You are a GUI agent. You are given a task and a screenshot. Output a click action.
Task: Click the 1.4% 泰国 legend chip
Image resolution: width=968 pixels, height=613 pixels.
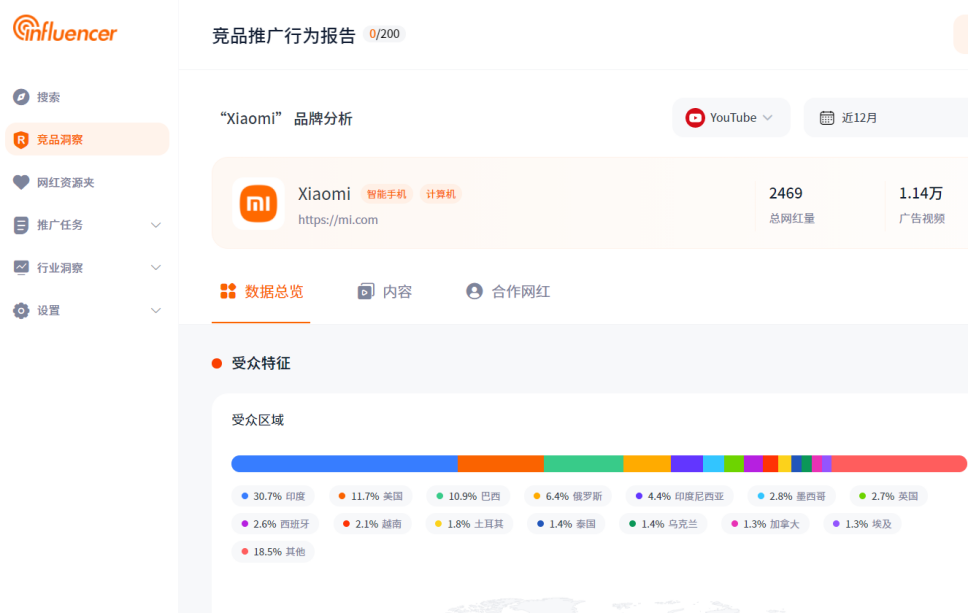click(566, 523)
